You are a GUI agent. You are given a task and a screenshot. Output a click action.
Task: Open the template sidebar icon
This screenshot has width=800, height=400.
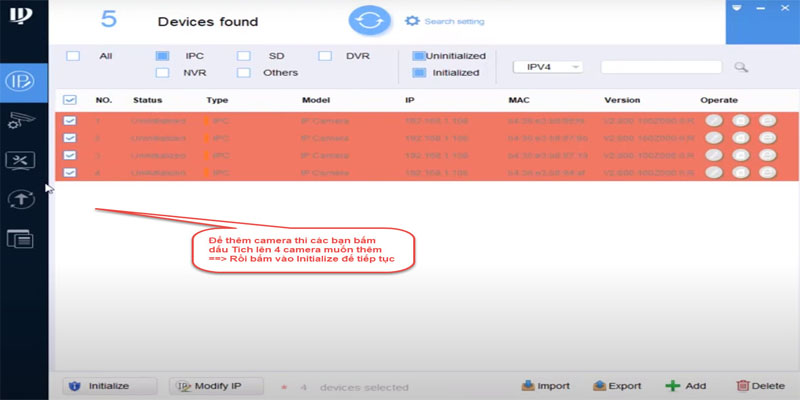(22, 238)
